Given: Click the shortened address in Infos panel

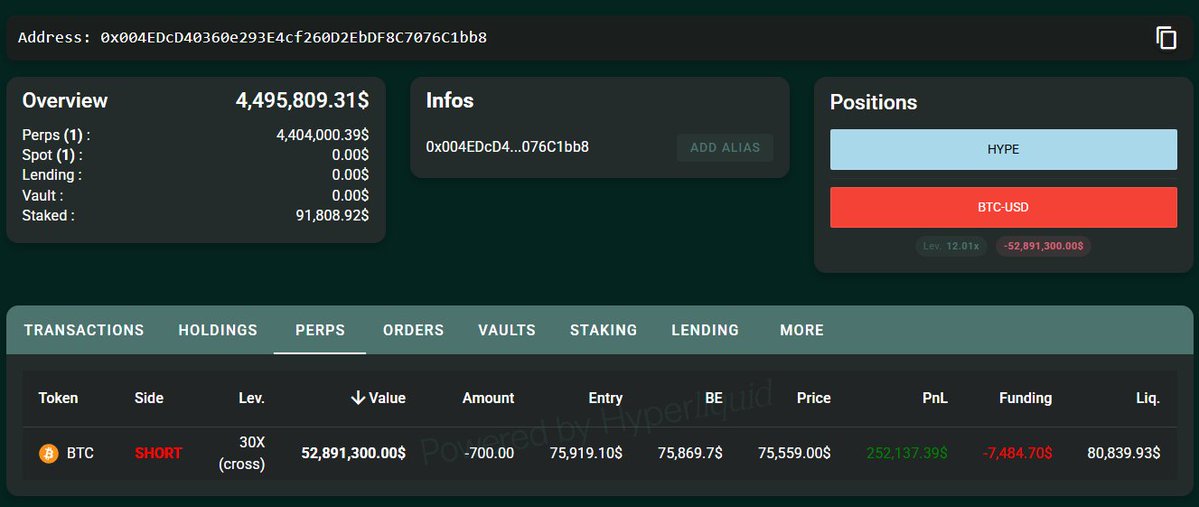Looking at the screenshot, I should tap(507, 148).
